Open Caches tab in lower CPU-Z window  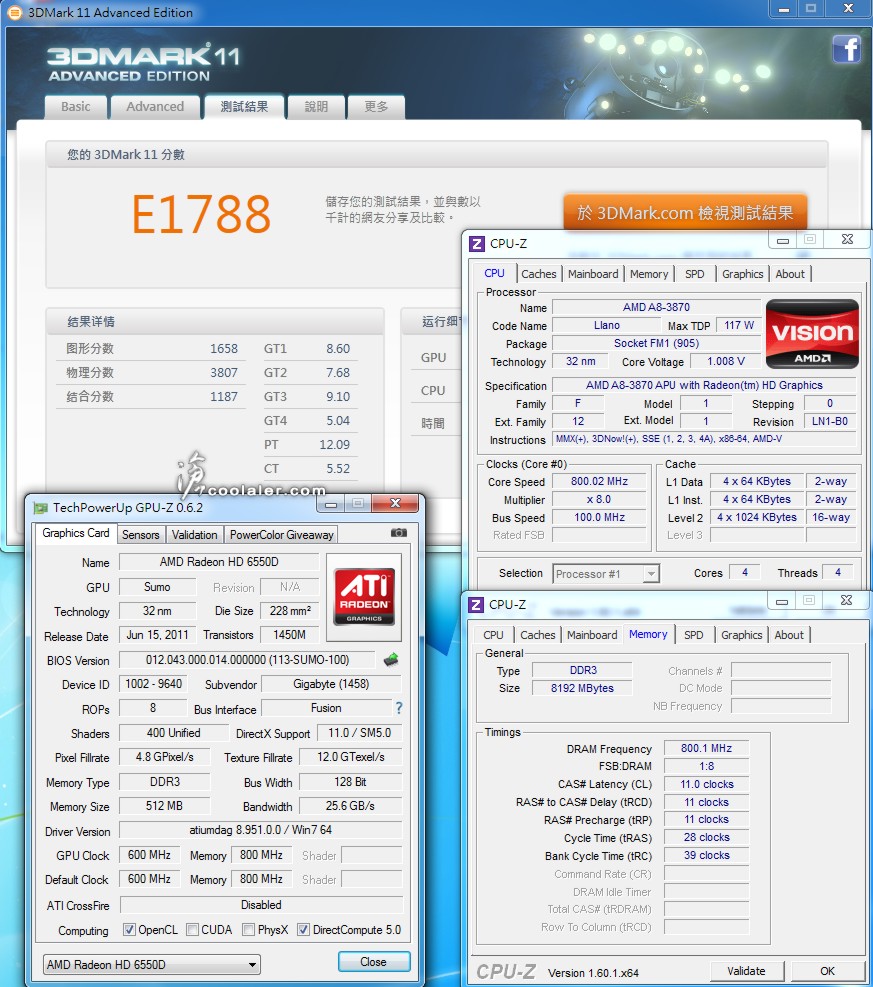538,635
